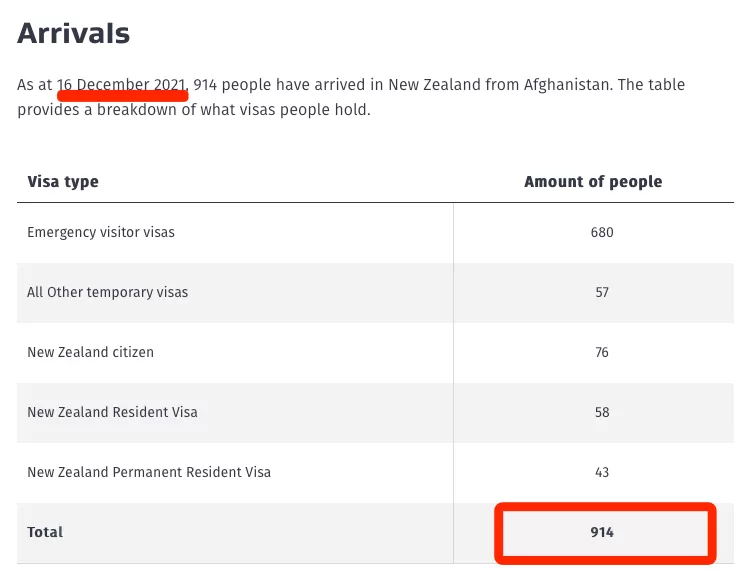Viewport: 749px width, 573px height.
Task: Select the All Other temporary visas row
Action: click(375, 292)
